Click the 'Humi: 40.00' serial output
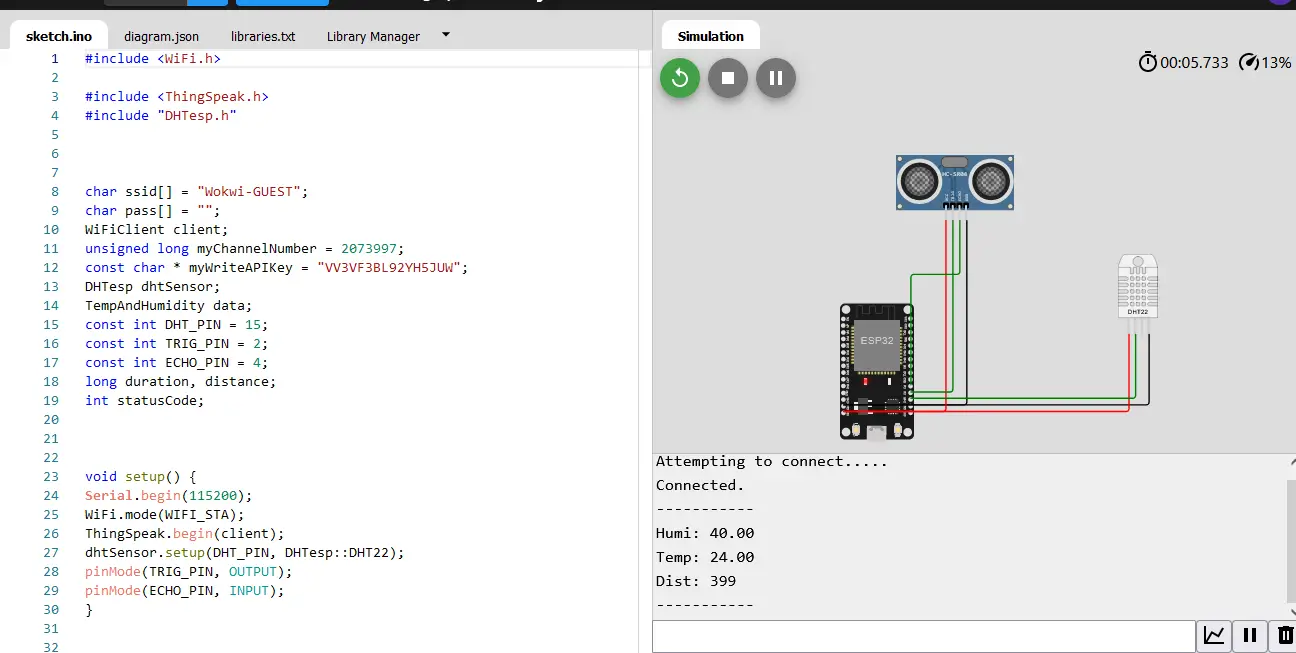 tap(705, 533)
